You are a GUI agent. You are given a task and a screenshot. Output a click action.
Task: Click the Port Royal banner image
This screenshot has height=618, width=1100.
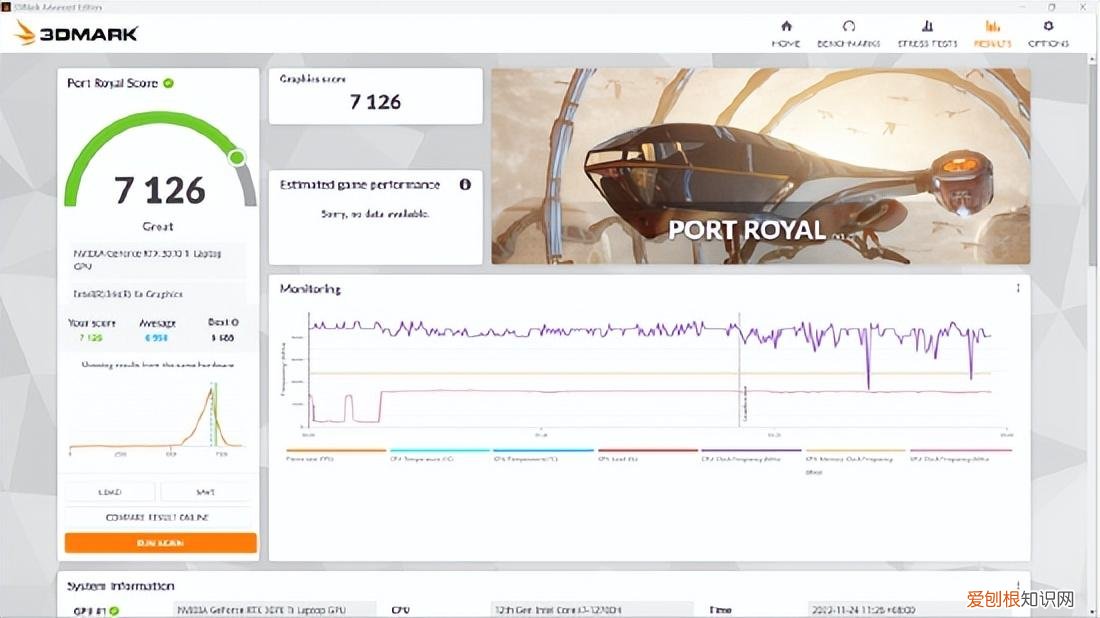(x=760, y=166)
